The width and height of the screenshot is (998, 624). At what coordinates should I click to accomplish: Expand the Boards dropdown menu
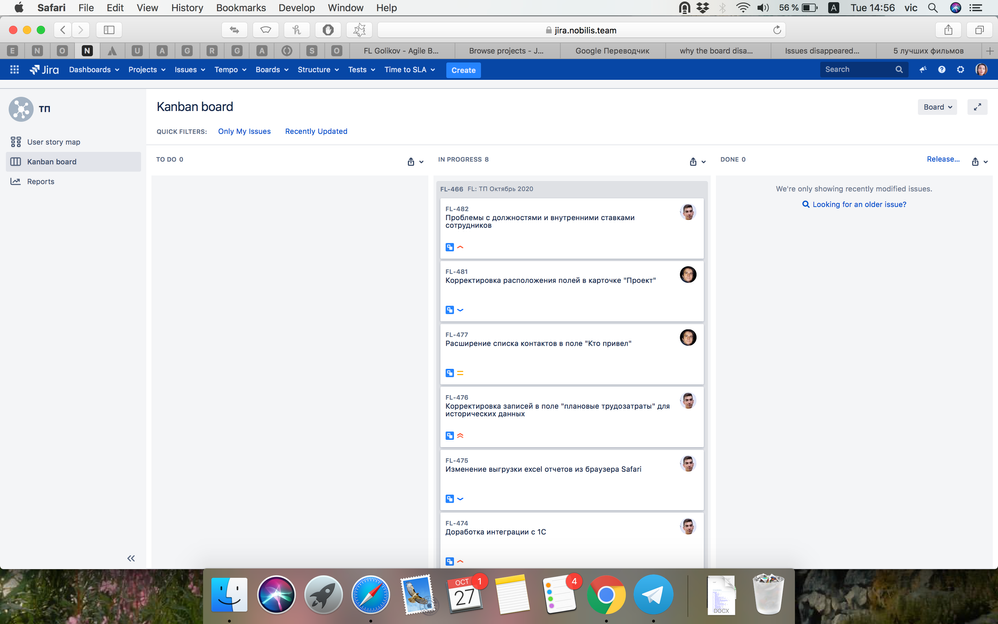tap(272, 69)
